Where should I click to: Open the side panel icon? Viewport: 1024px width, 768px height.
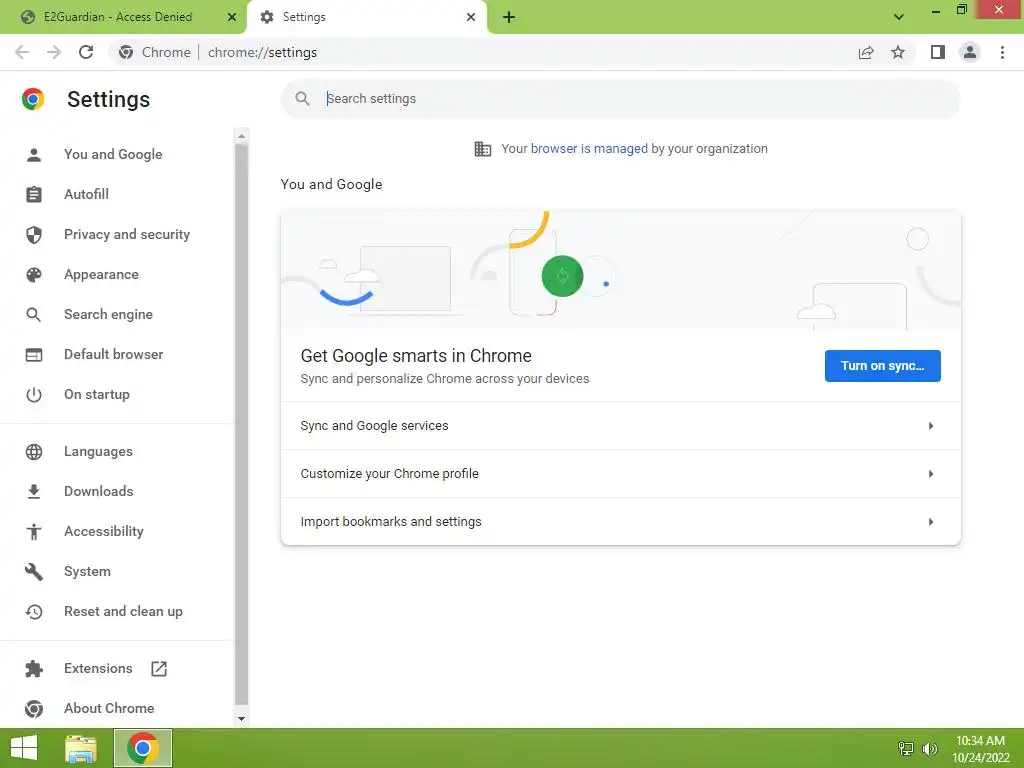pyautogui.click(x=938, y=52)
